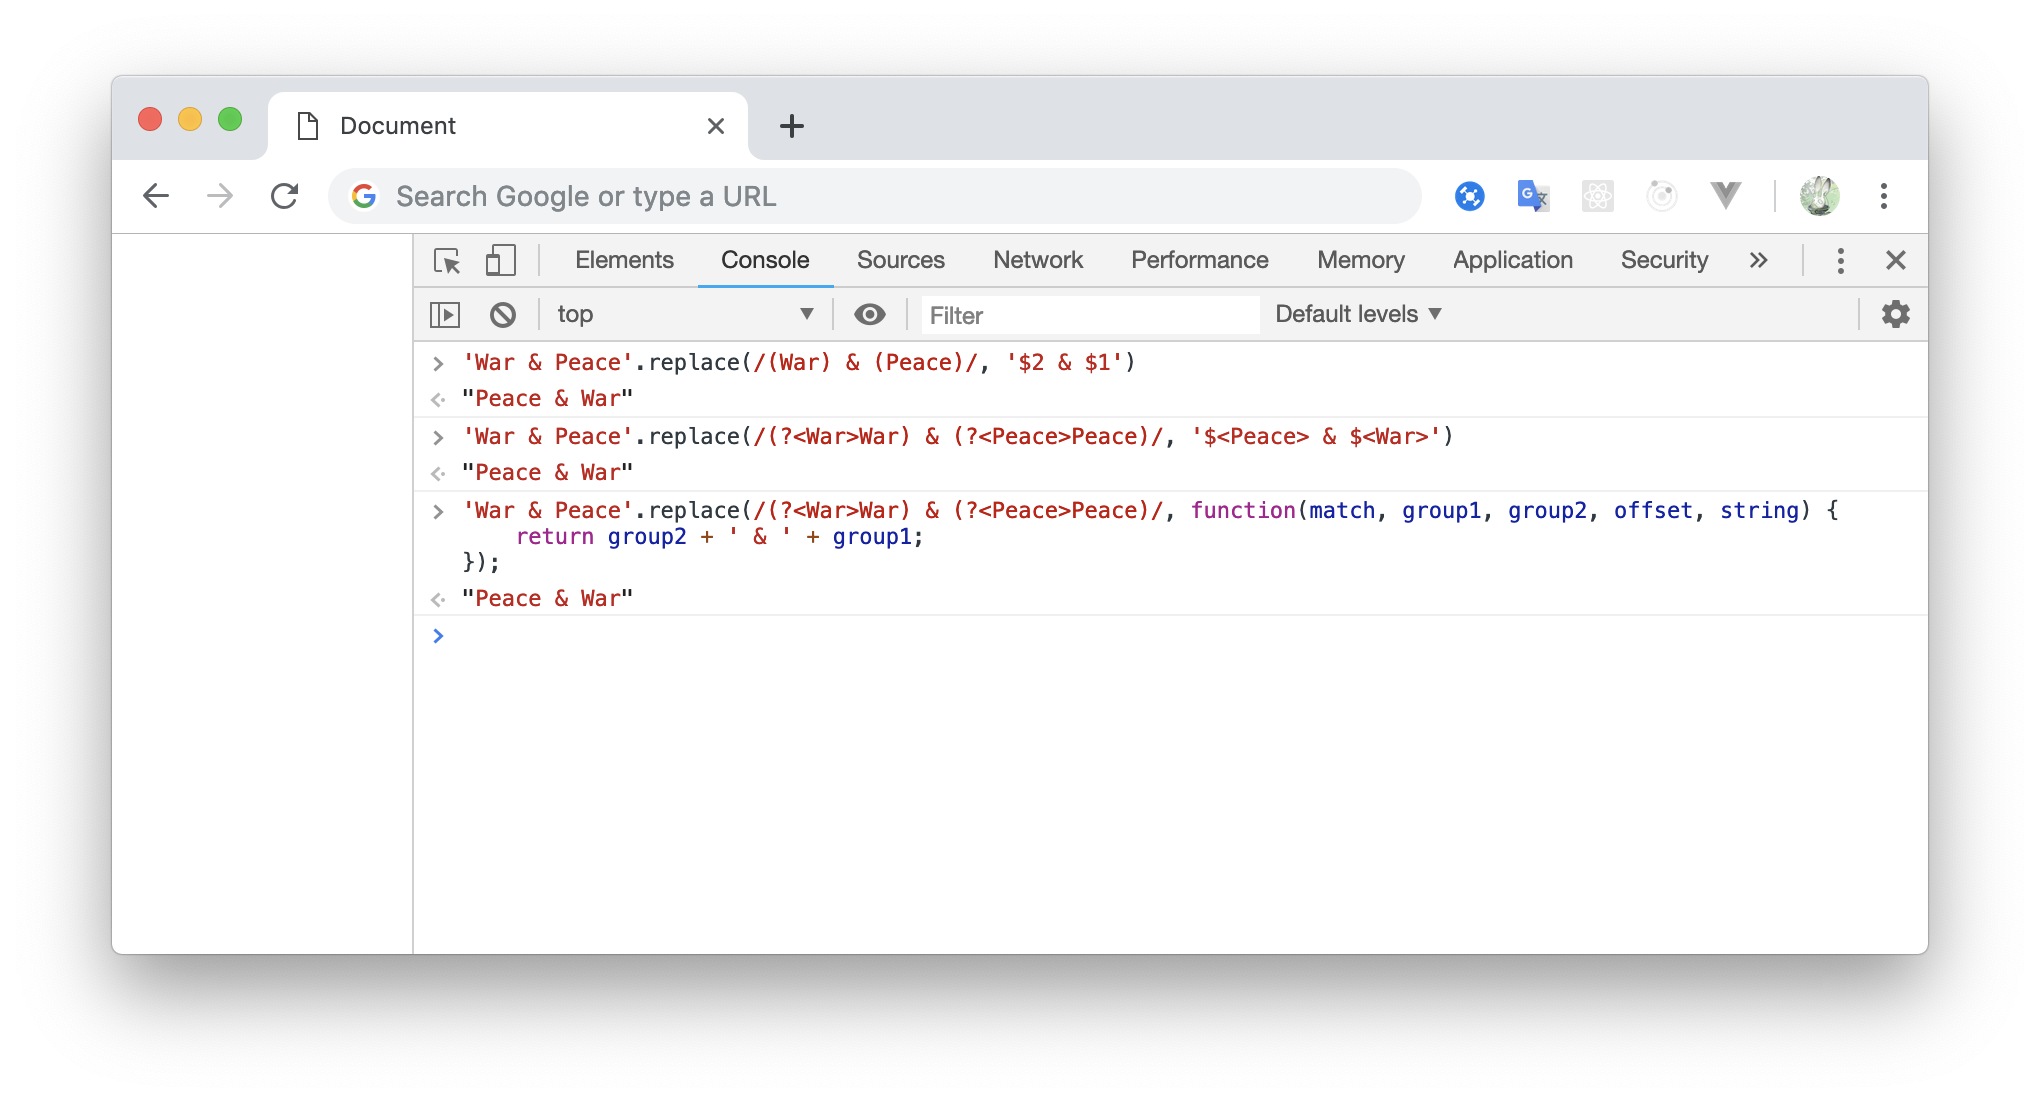Clear console with the ban icon
The width and height of the screenshot is (2040, 1102).
502,315
